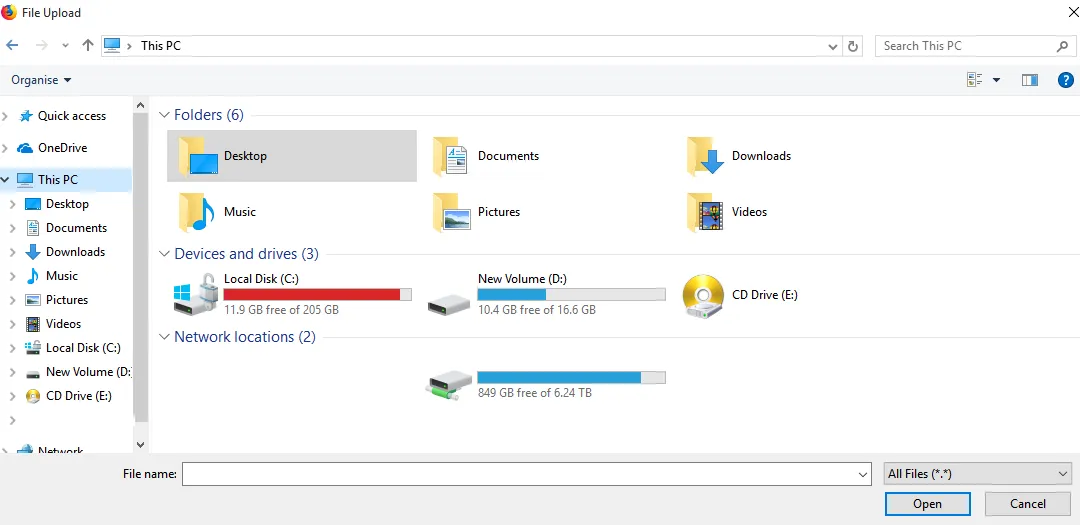Viewport: 1080px width, 525px height.
Task: Click the Desktop folder icon in Folders
Action: [x=198, y=156]
